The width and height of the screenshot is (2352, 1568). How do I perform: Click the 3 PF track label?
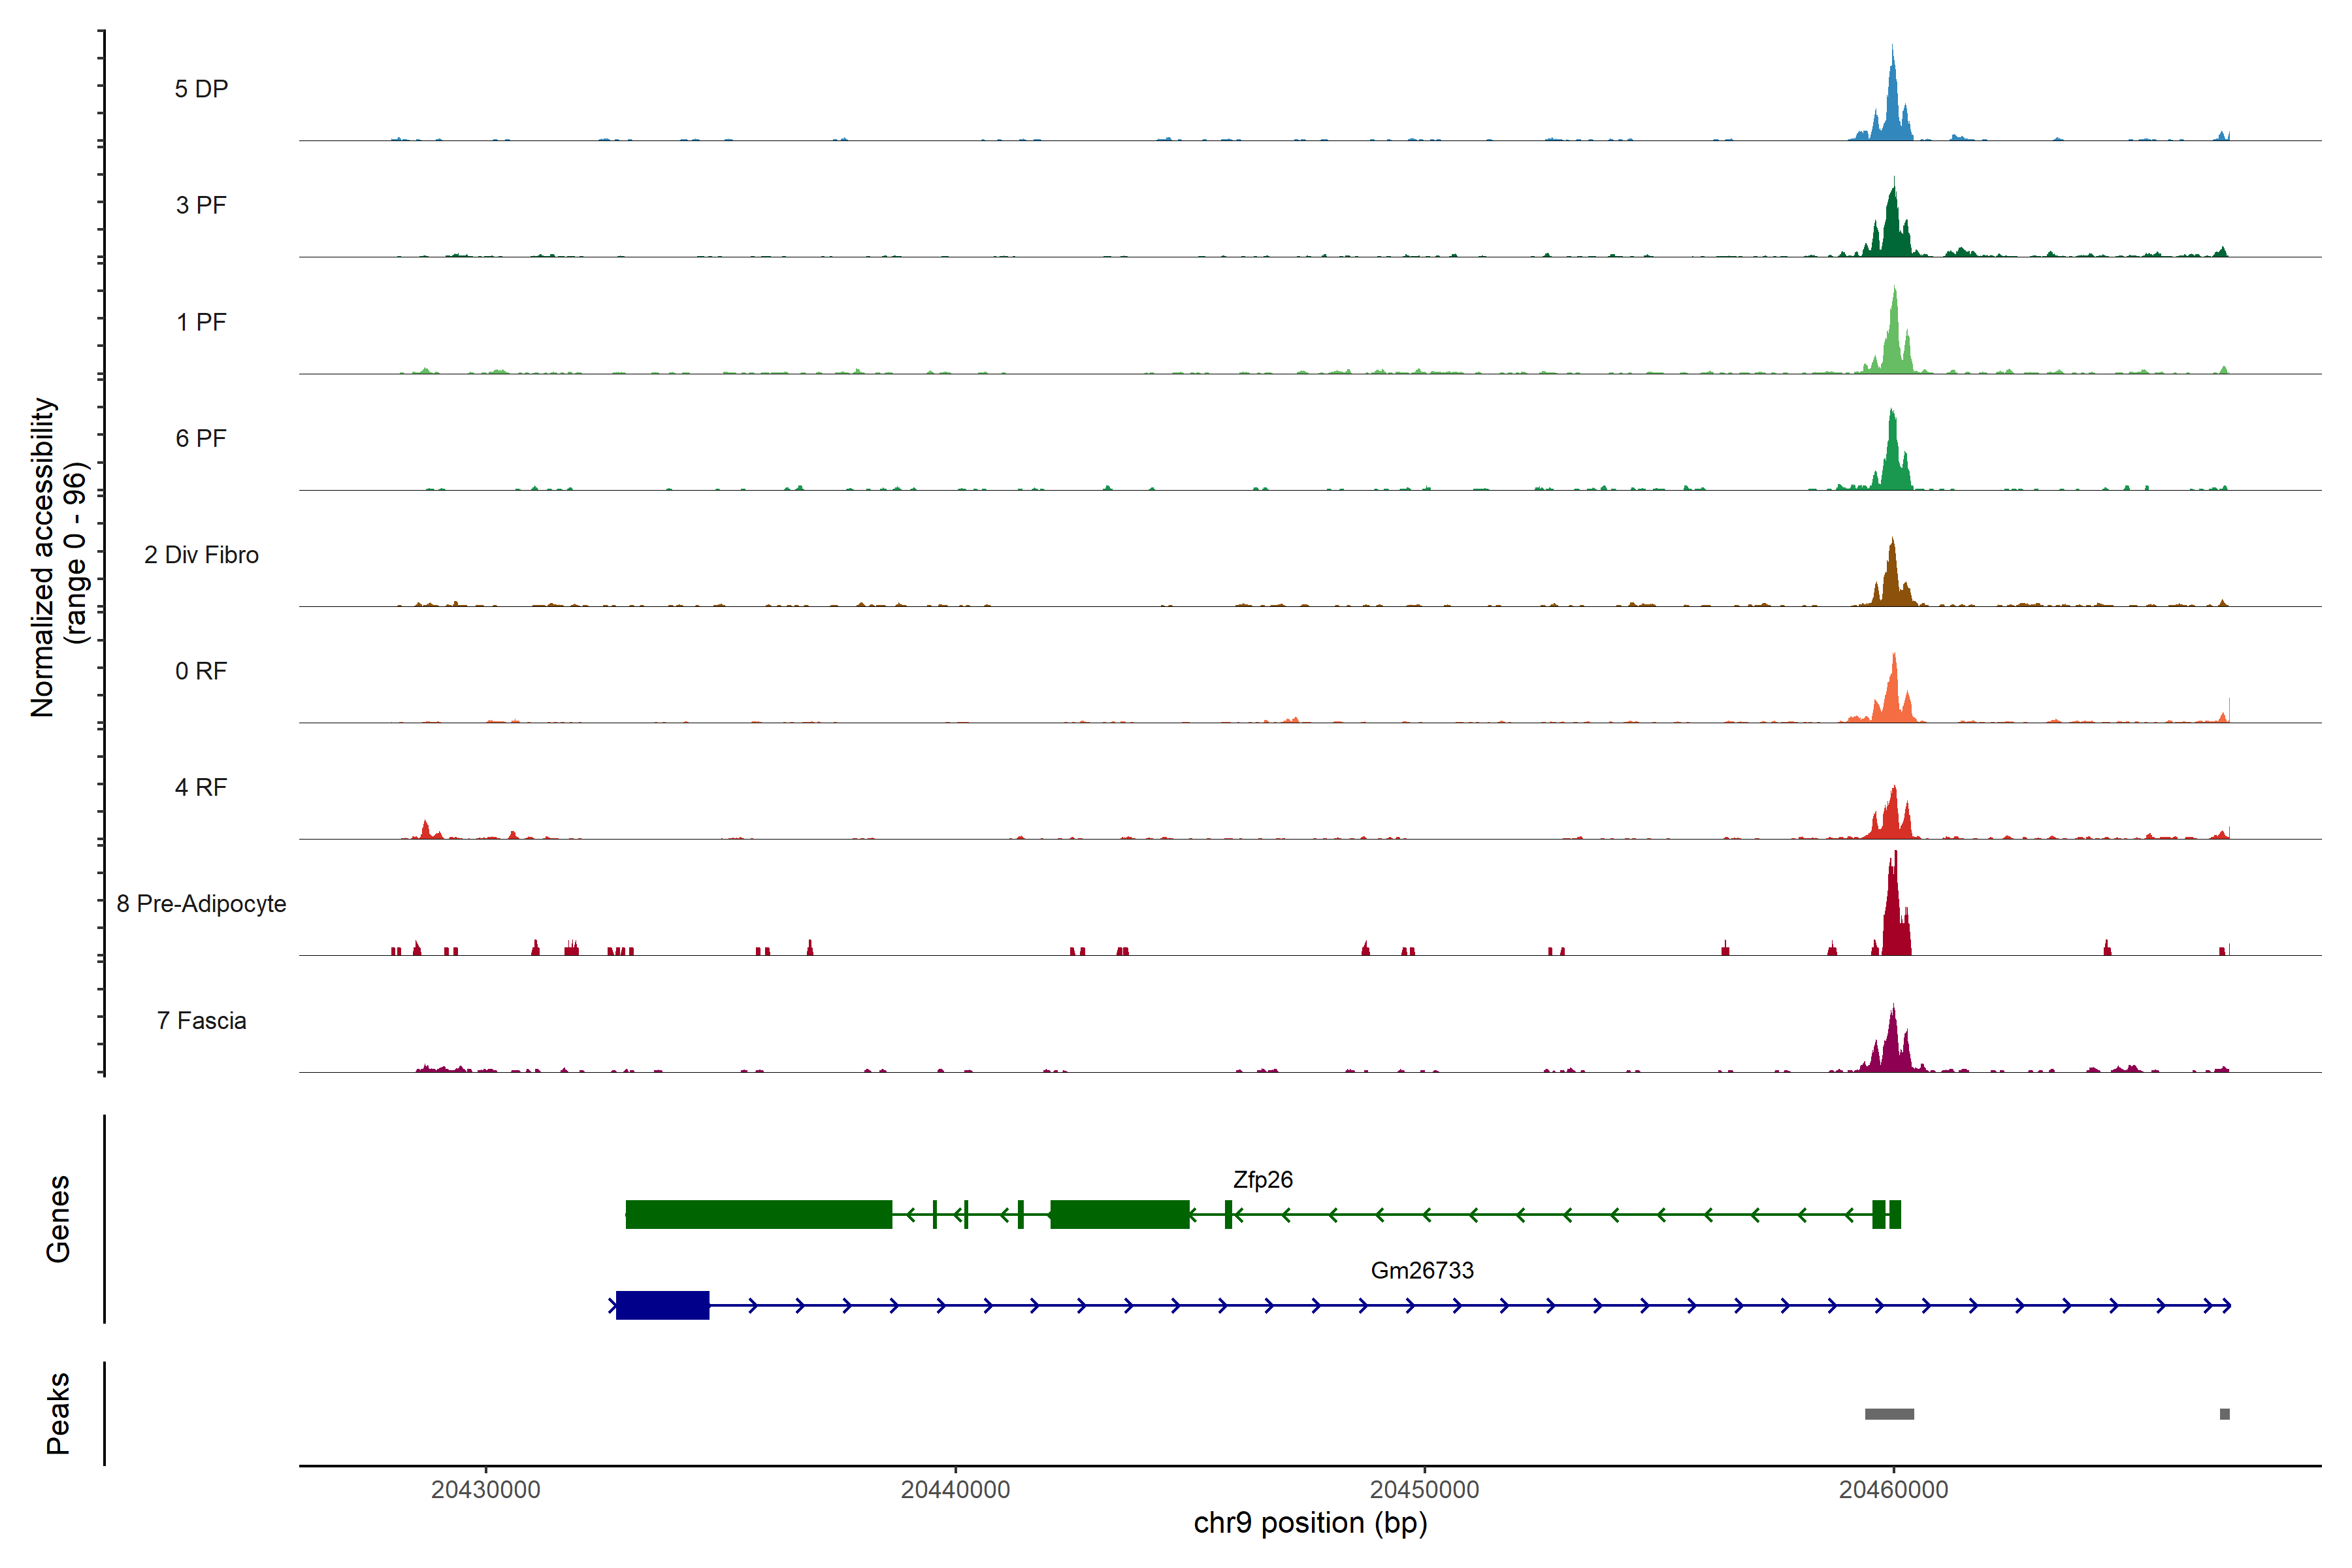201,205
